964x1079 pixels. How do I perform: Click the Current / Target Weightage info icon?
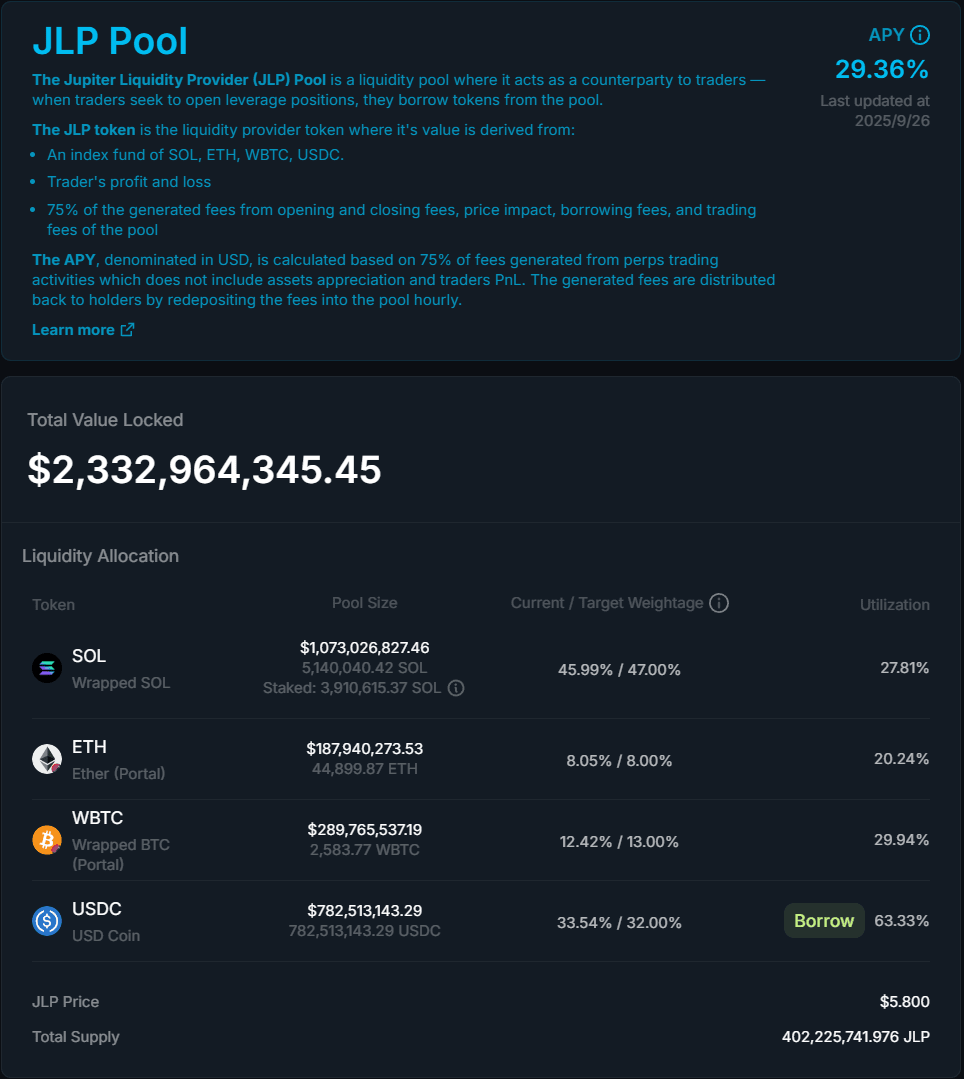(x=719, y=603)
